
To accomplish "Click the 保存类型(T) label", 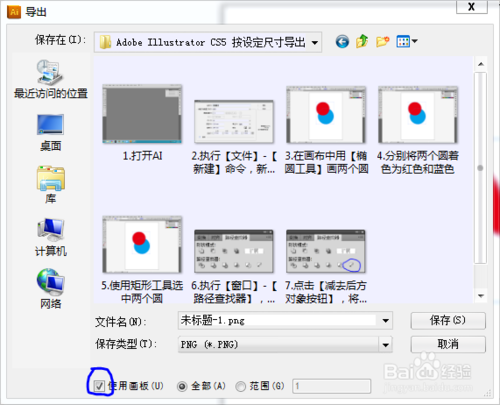I will point(126,344).
